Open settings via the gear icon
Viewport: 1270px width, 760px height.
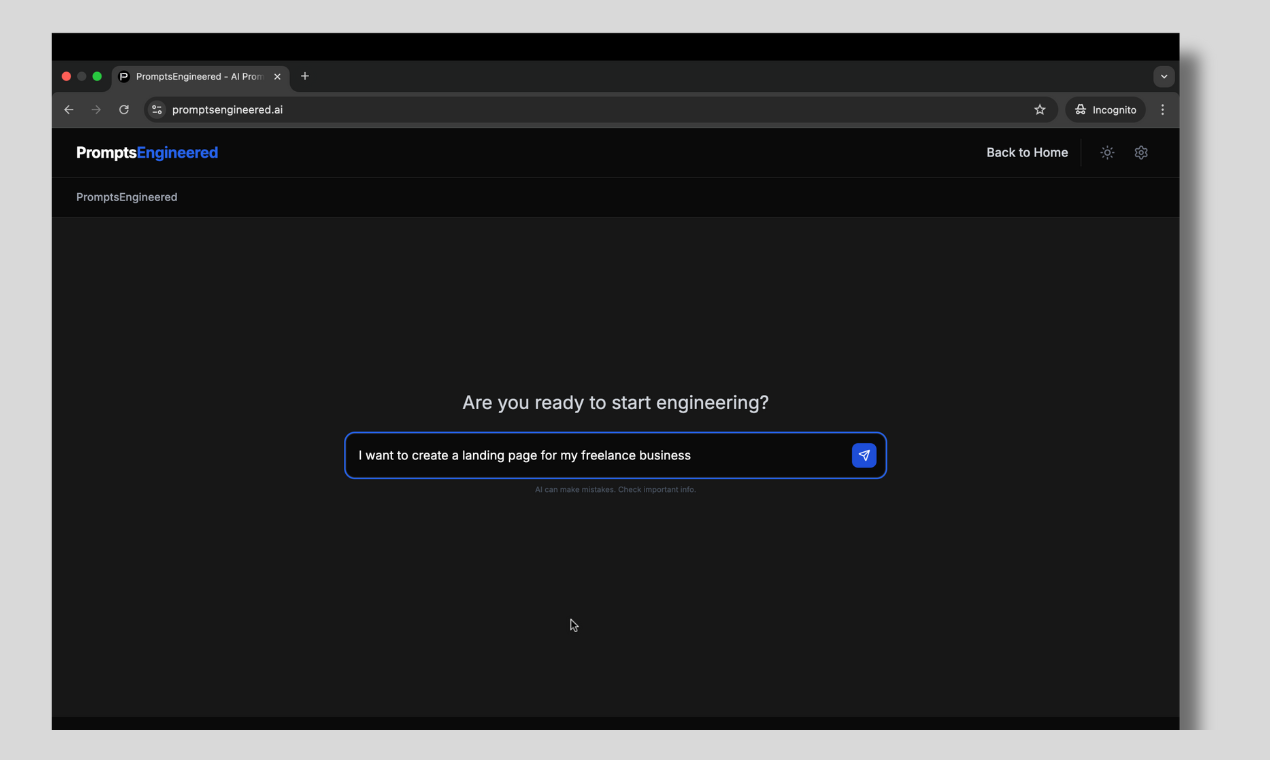click(x=1141, y=153)
